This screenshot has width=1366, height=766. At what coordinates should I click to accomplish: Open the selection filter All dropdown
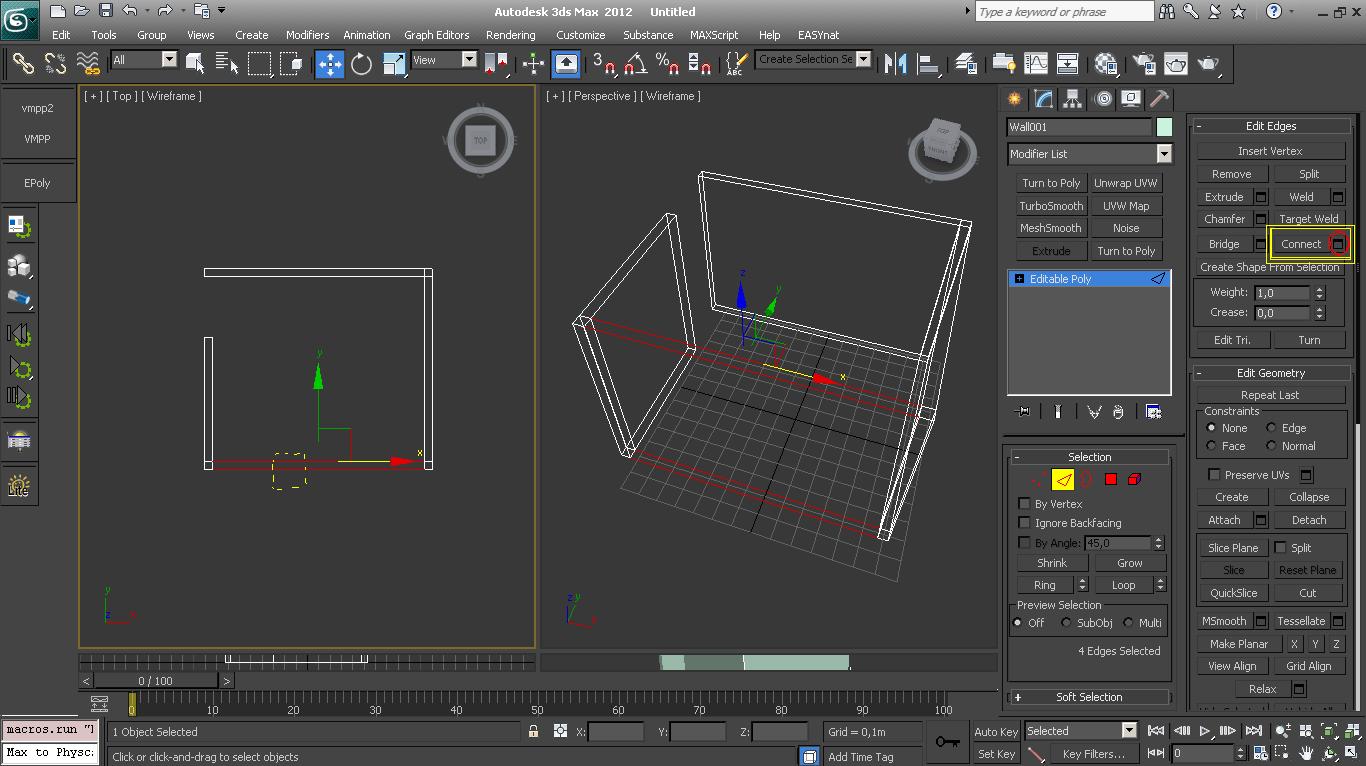click(168, 60)
